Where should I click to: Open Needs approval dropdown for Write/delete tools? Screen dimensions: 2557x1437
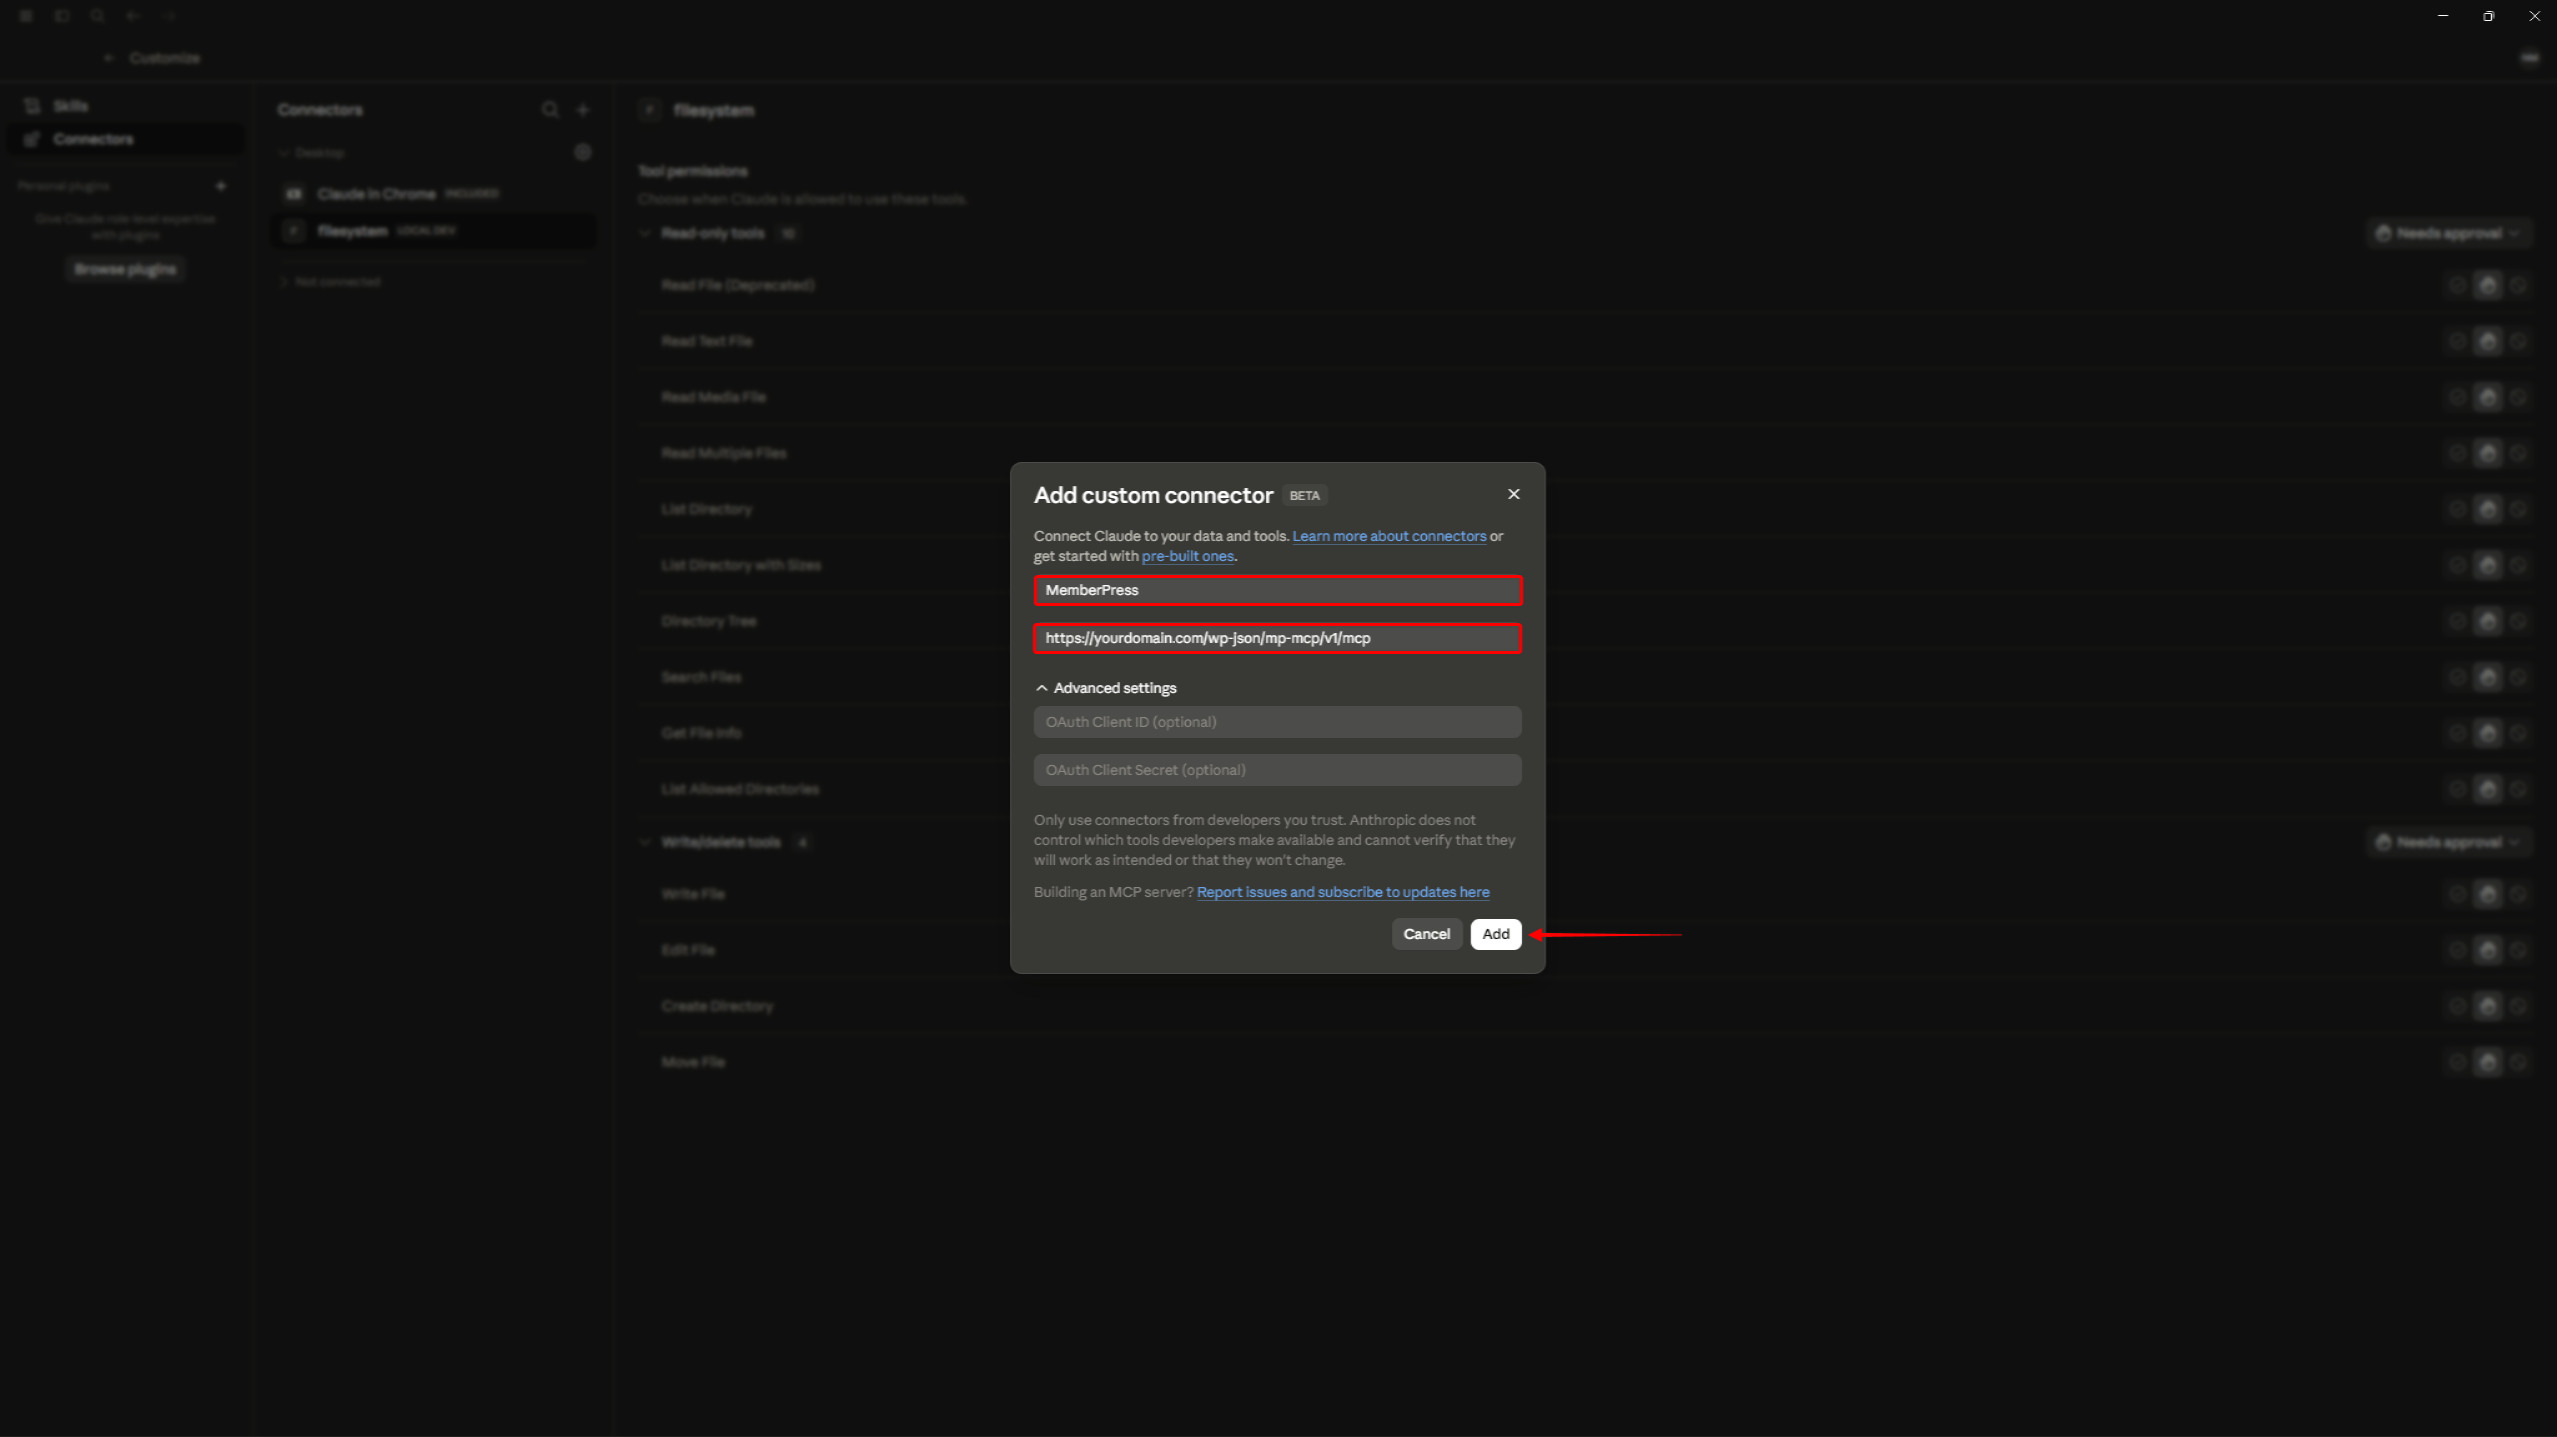[x=2449, y=842]
